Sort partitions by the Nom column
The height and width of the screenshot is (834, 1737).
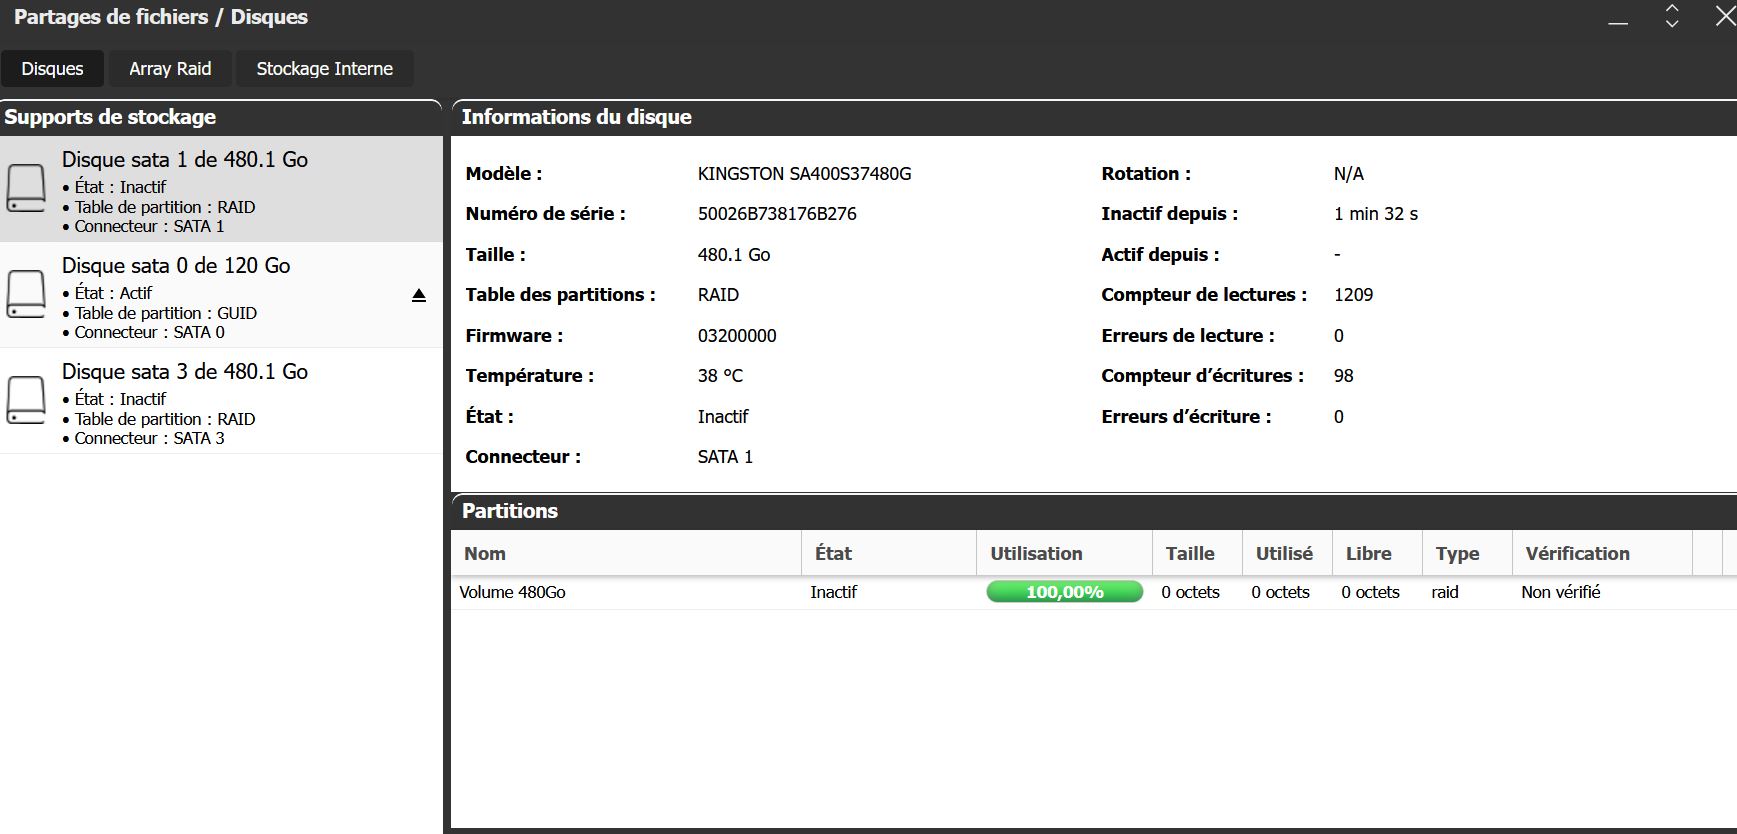click(626, 554)
